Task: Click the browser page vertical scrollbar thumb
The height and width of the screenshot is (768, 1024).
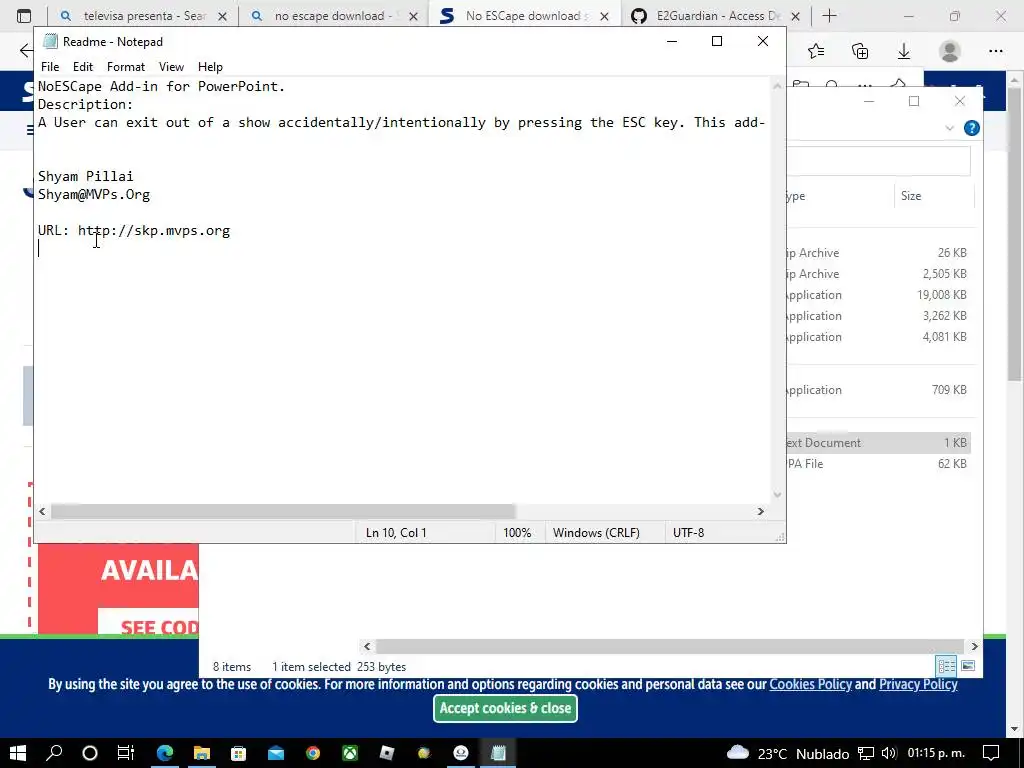Action: (x=1014, y=232)
